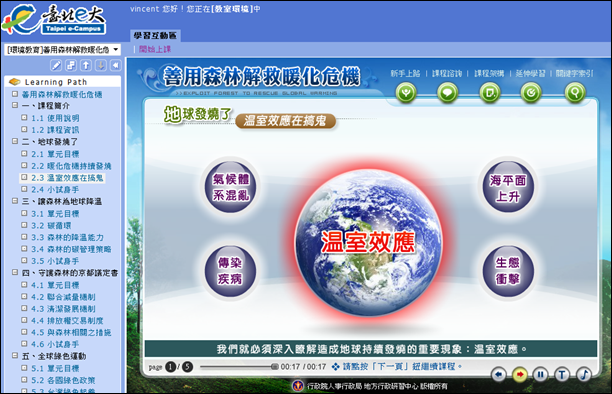Click the 新手上路 text link
Screen dimensions: 612x394
(405, 73)
